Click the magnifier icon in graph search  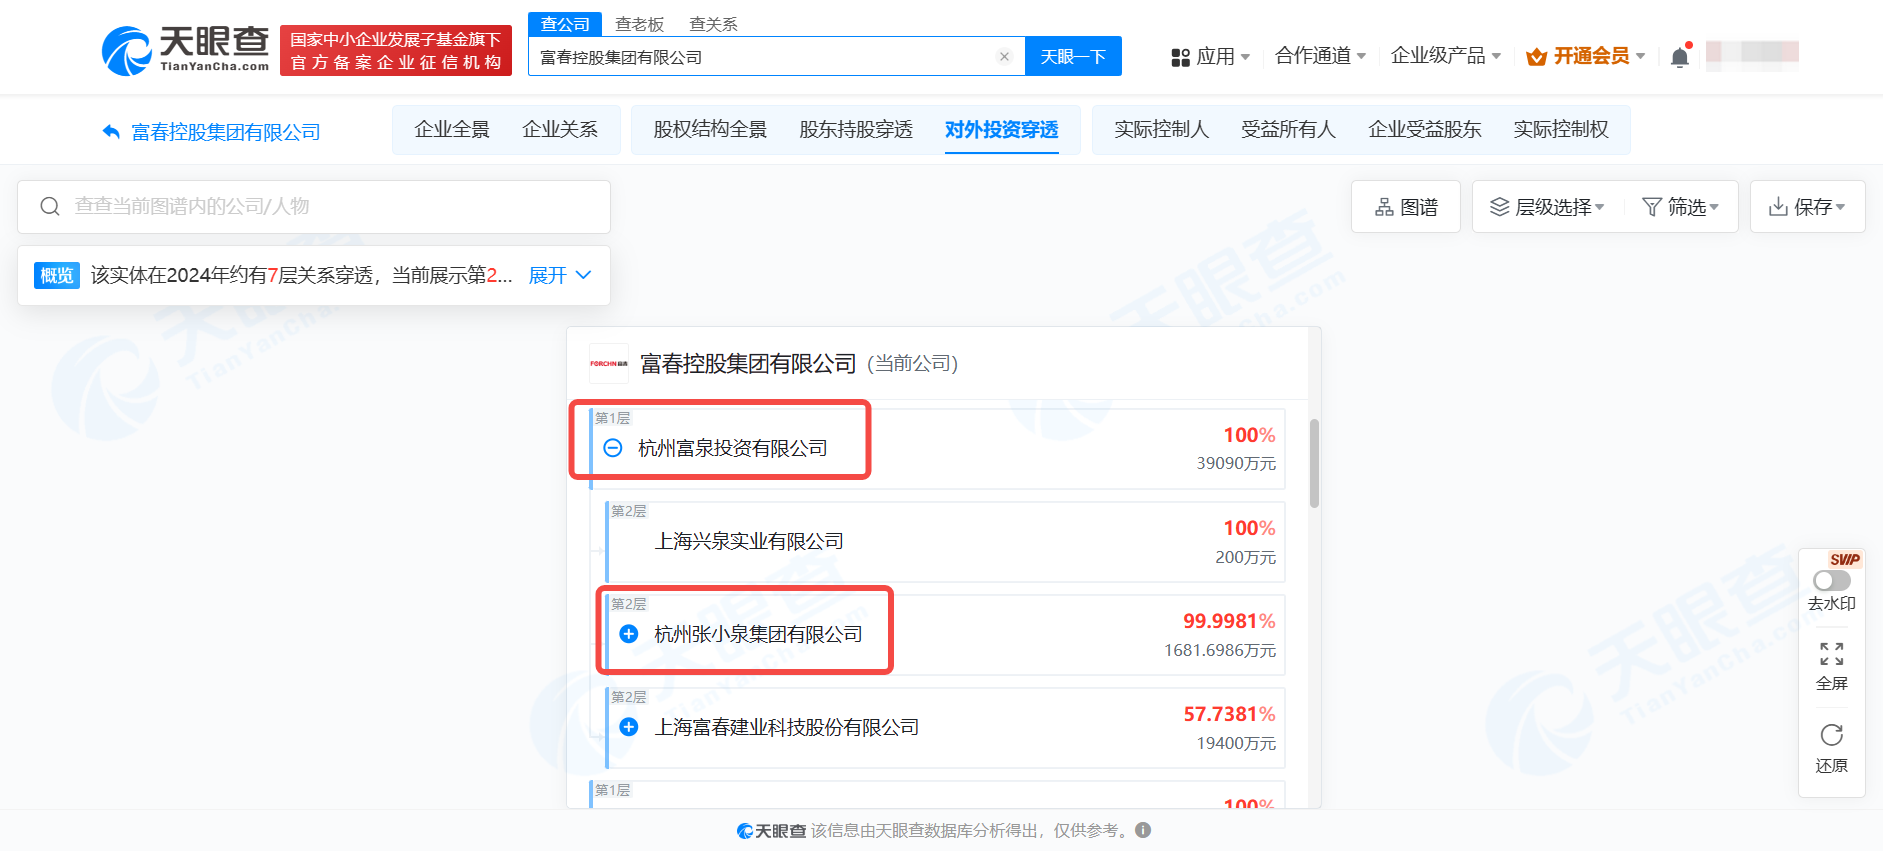[50, 206]
